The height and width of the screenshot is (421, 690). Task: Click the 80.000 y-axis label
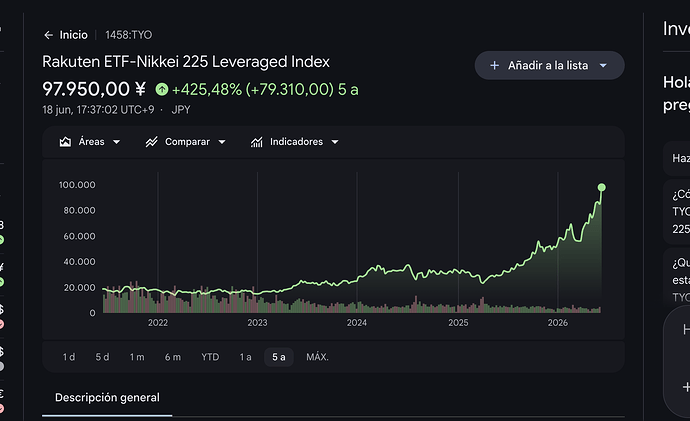[x=79, y=210]
